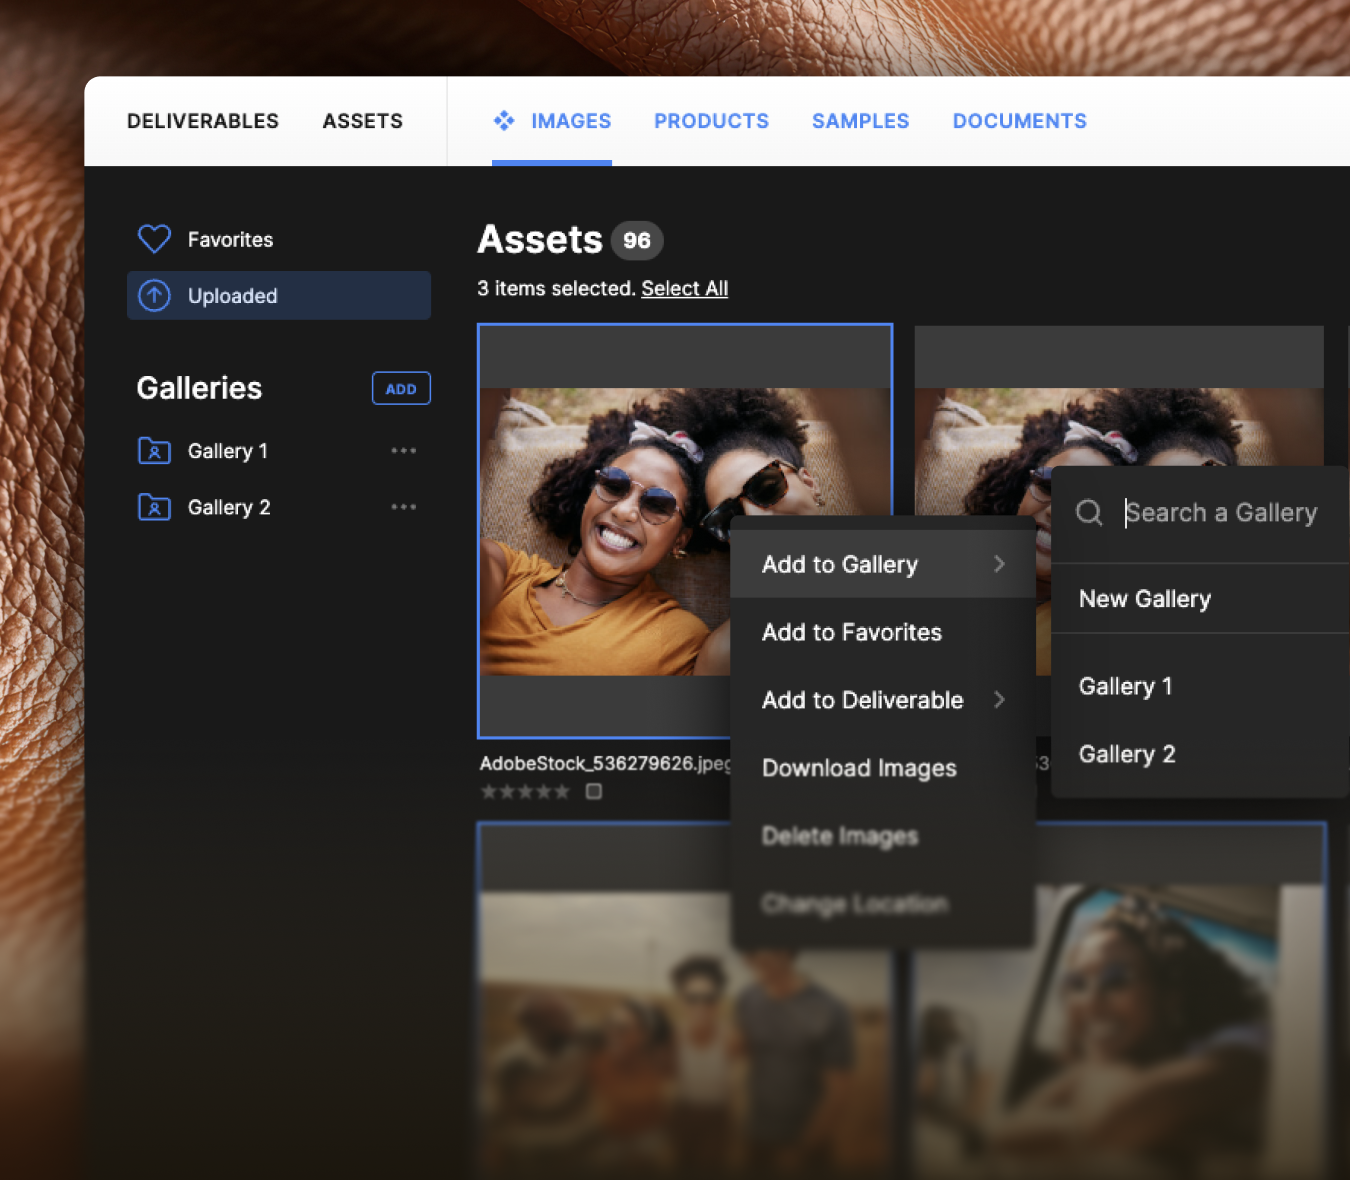Click the magnifier icon in gallery search
This screenshot has height=1180, width=1350.
[1089, 513]
